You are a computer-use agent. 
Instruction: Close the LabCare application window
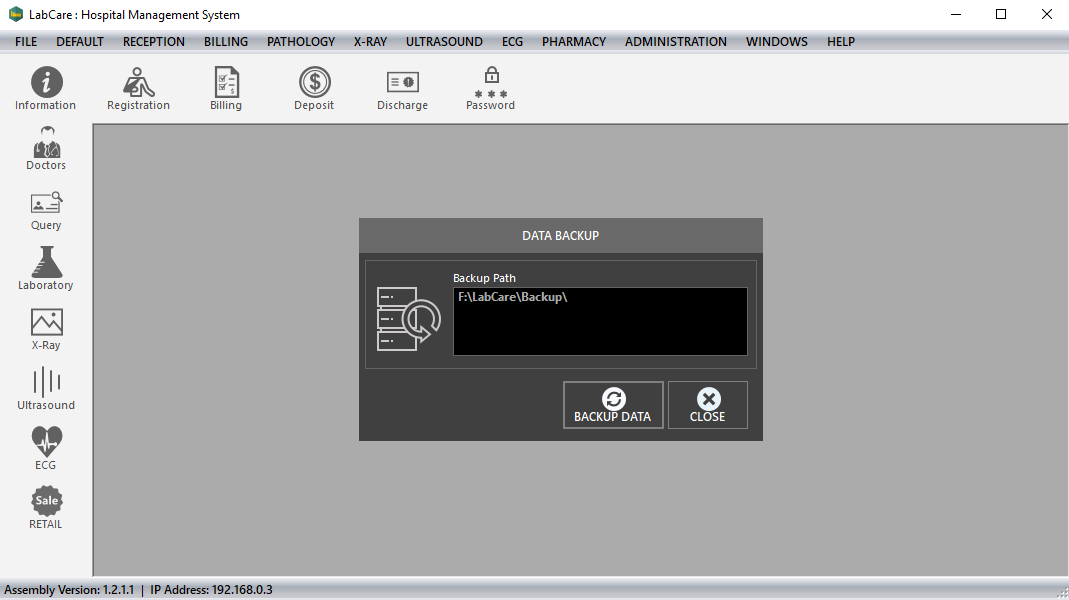click(1047, 14)
